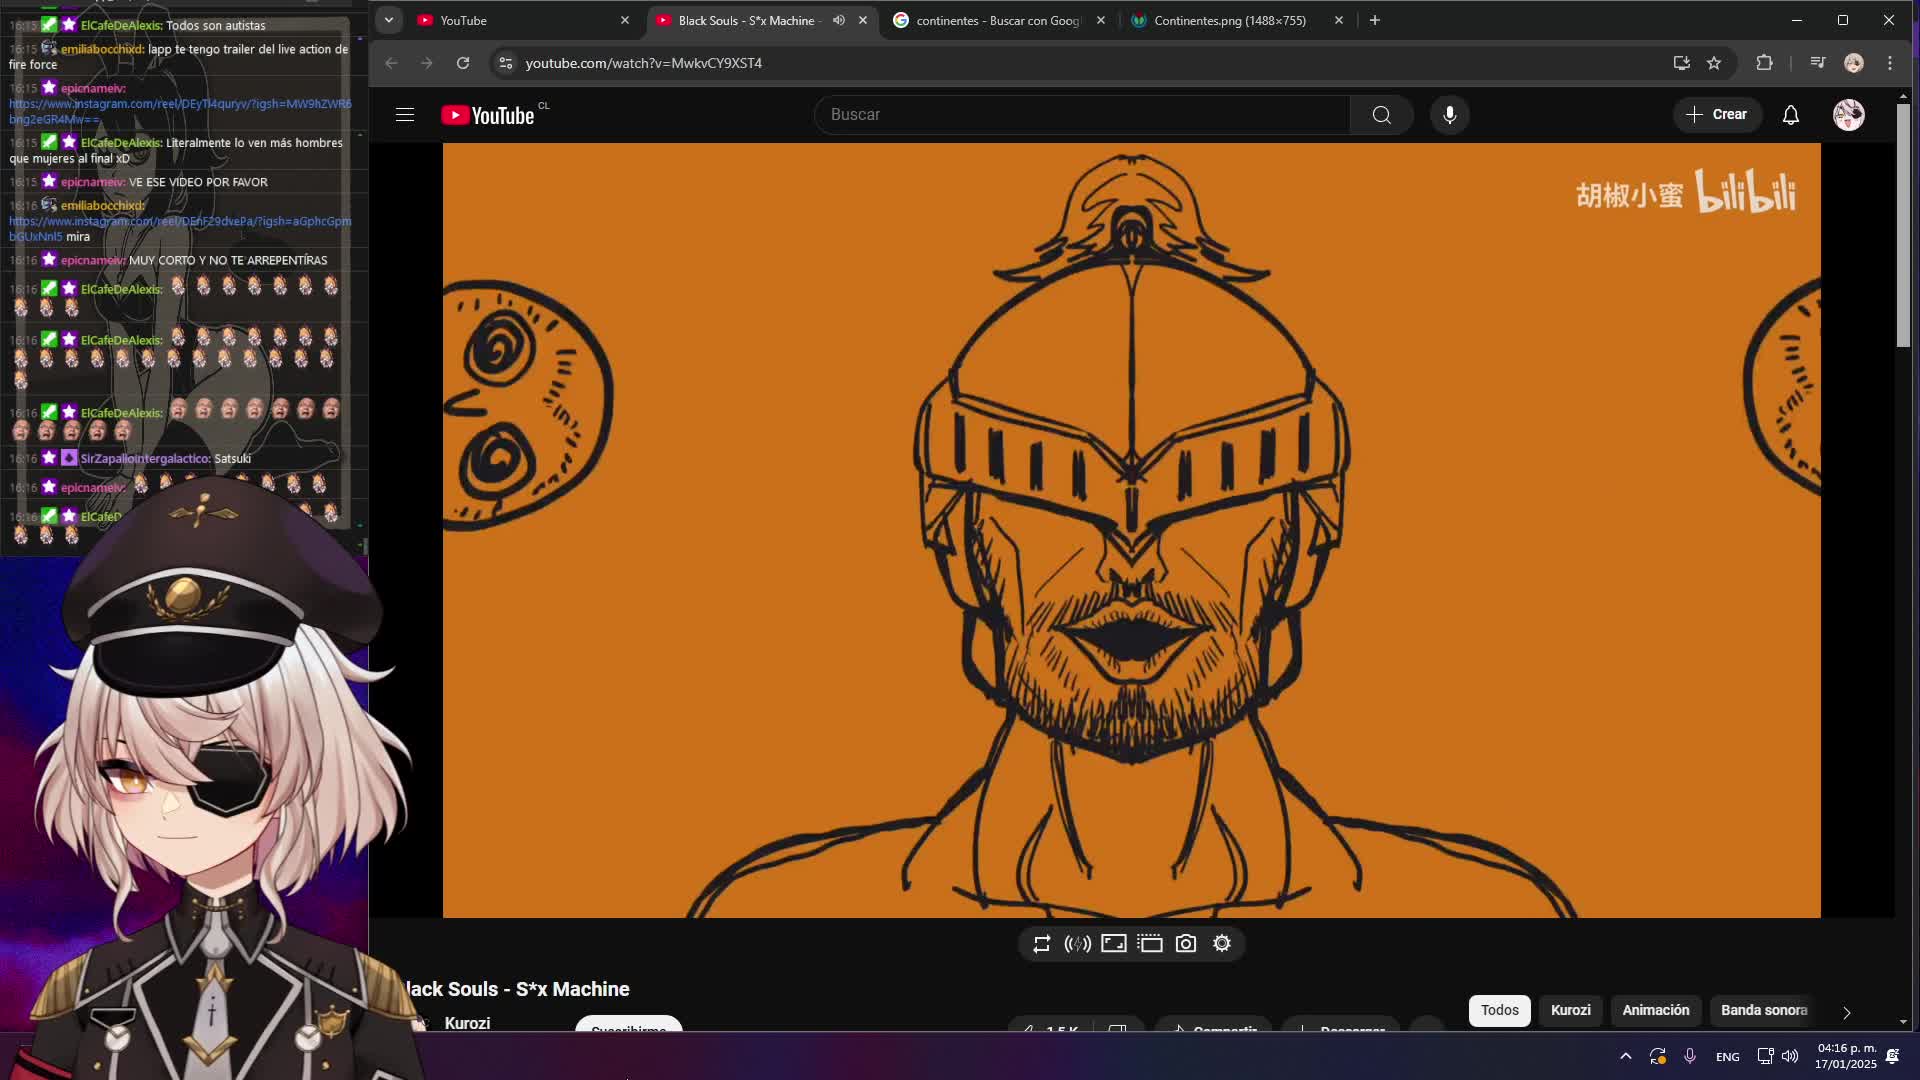This screenshot has width=1920, height=1080.
Task: Open the taskbar clock and date
Action: click(x=1846, y=1056)
